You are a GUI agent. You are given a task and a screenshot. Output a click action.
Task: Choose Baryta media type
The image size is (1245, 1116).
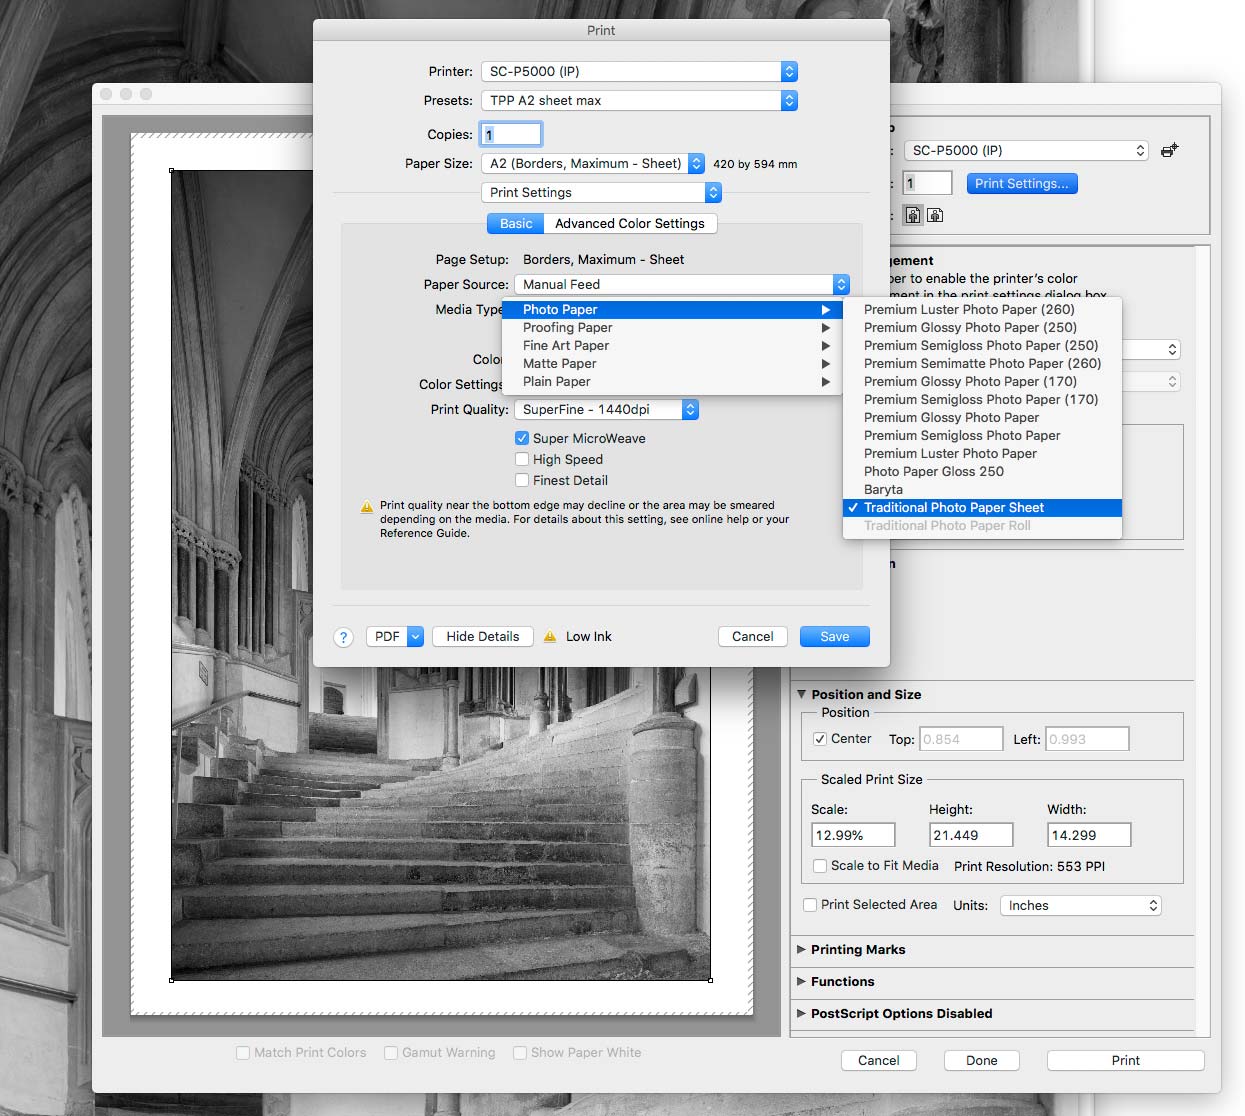982,490
